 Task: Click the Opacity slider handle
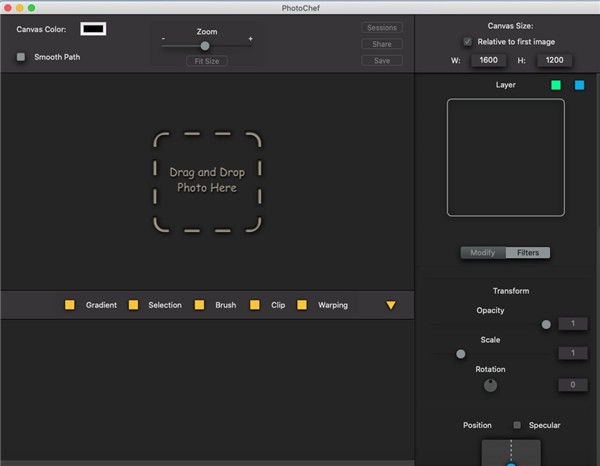tap(546, 324)
